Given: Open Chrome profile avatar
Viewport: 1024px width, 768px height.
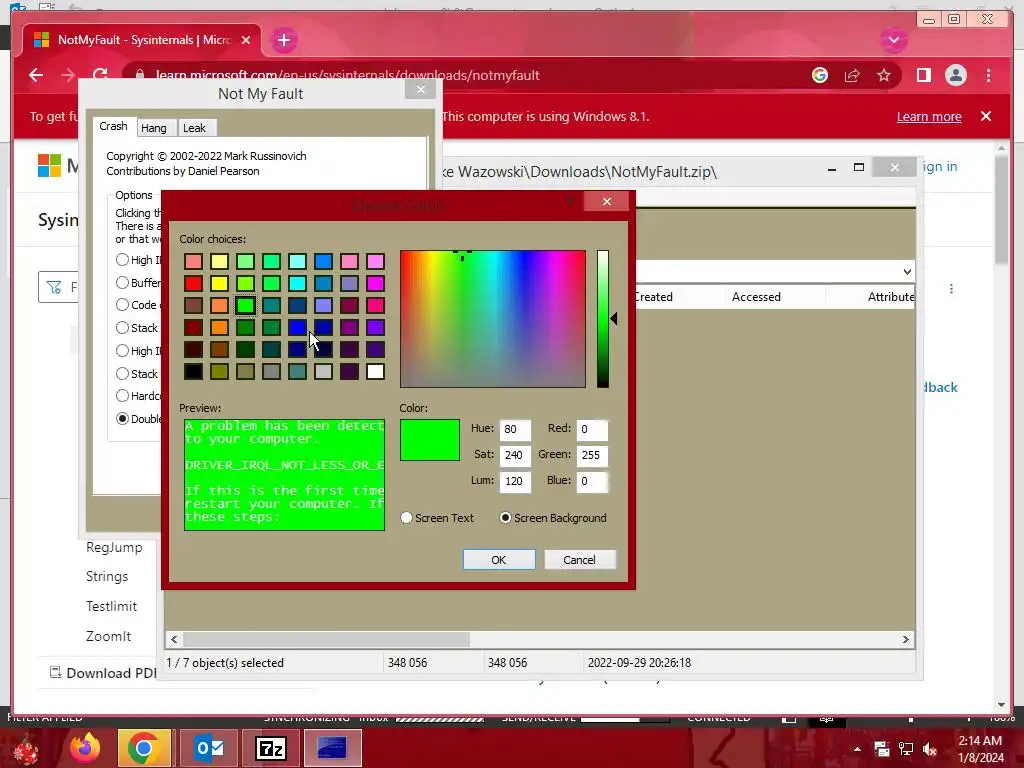Looking at the screenshot, I should [x=955, y=75].
